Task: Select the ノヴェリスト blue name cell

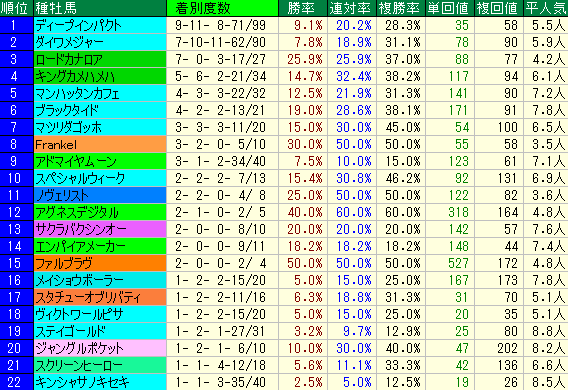Action: pyautogui.click(x=100, y=196)
